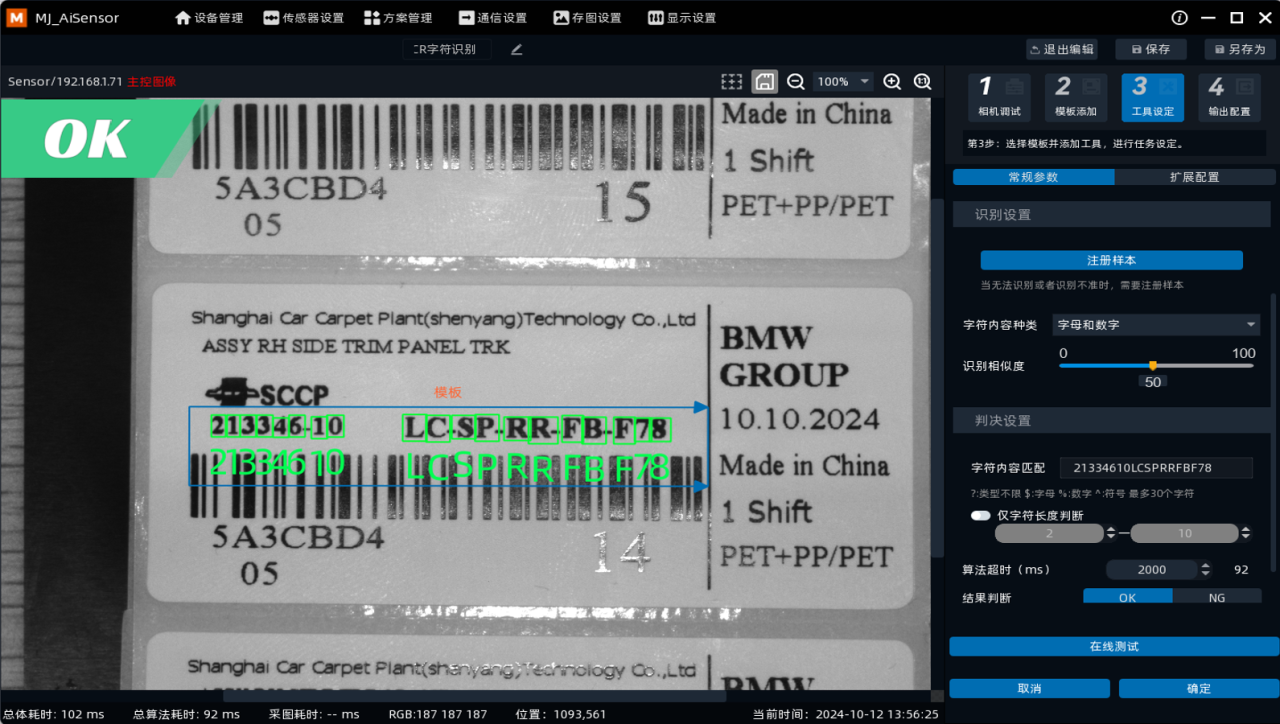
Task: Expand the 字符内容种类 dropdown
Action: (x=1156, y=325)
